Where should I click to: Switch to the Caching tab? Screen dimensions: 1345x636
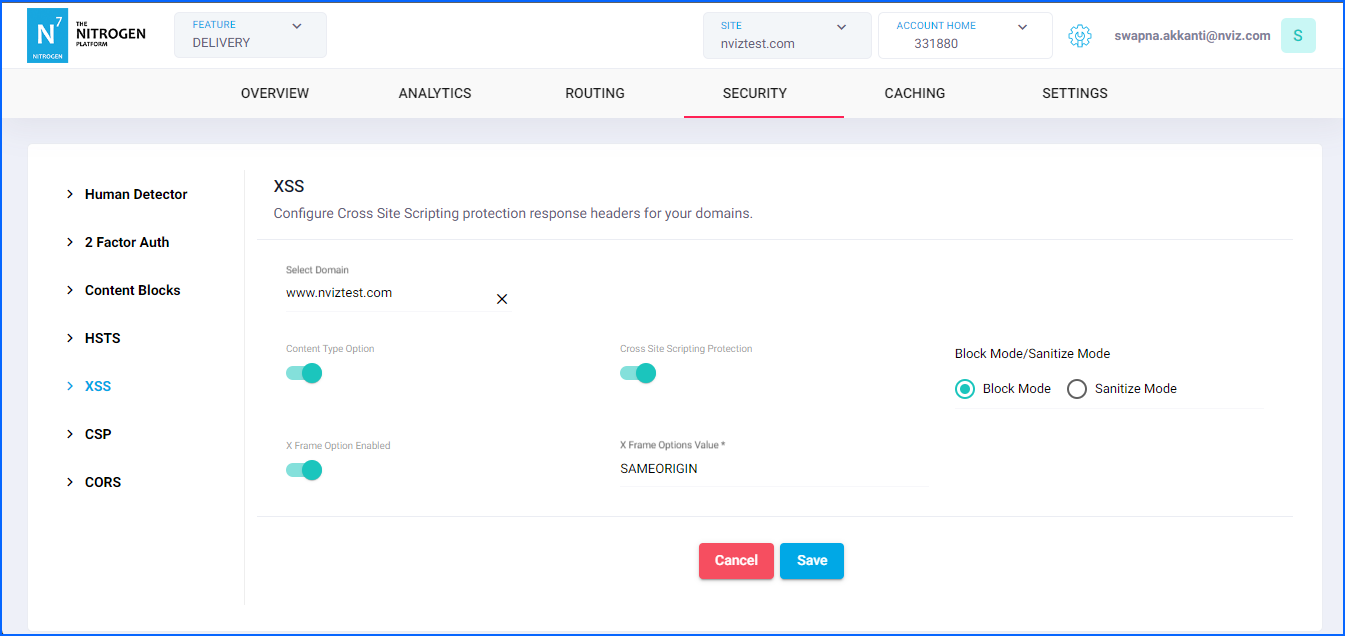914,93
